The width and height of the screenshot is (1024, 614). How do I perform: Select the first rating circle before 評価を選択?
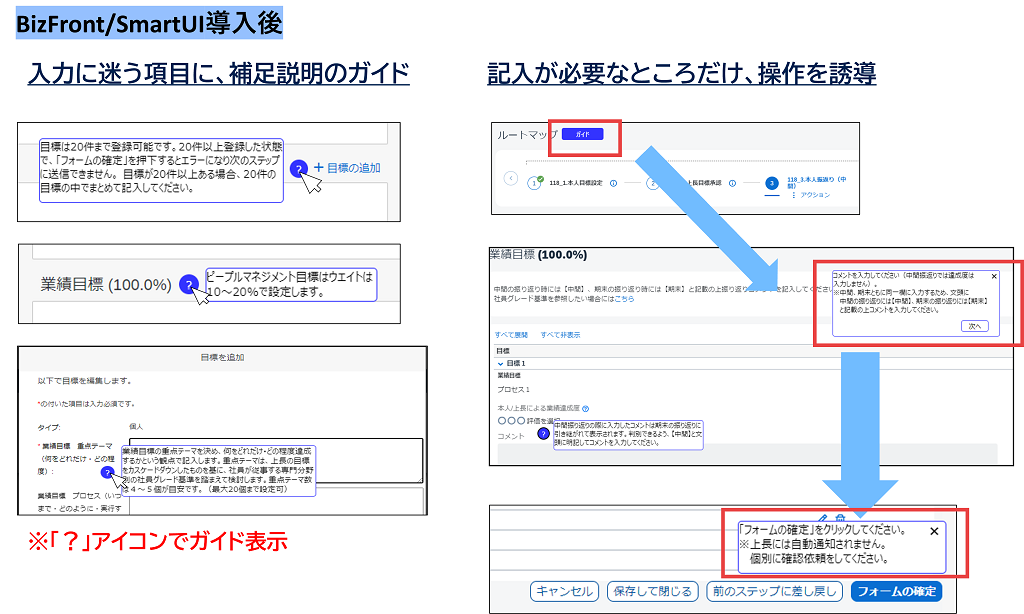coord(502,421)
